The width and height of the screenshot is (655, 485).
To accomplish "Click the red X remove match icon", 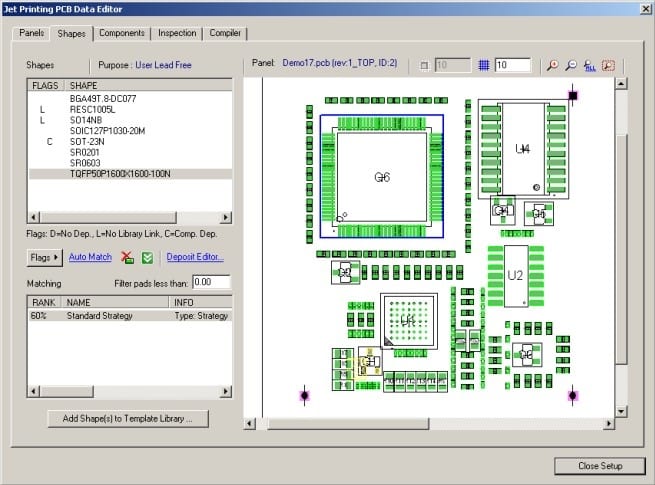I will 127,258.
